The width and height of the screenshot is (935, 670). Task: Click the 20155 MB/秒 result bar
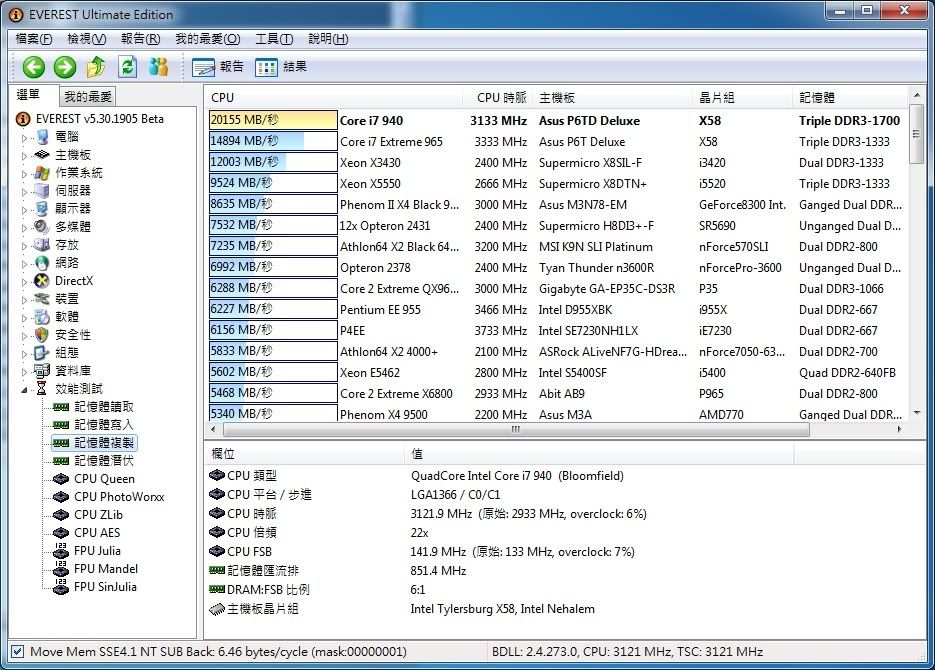coord(273,120)
